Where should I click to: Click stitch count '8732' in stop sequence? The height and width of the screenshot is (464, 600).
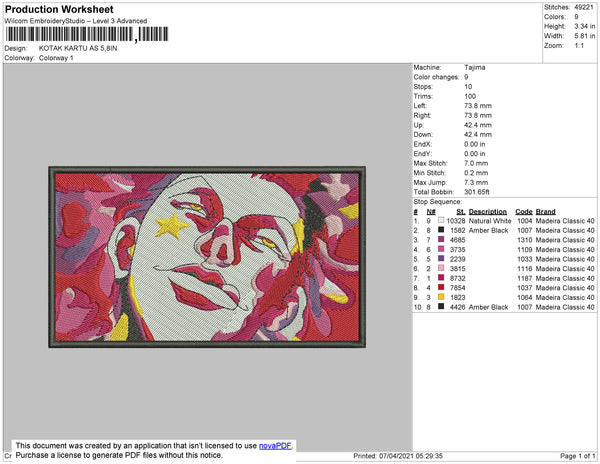[x=458, y=278]
